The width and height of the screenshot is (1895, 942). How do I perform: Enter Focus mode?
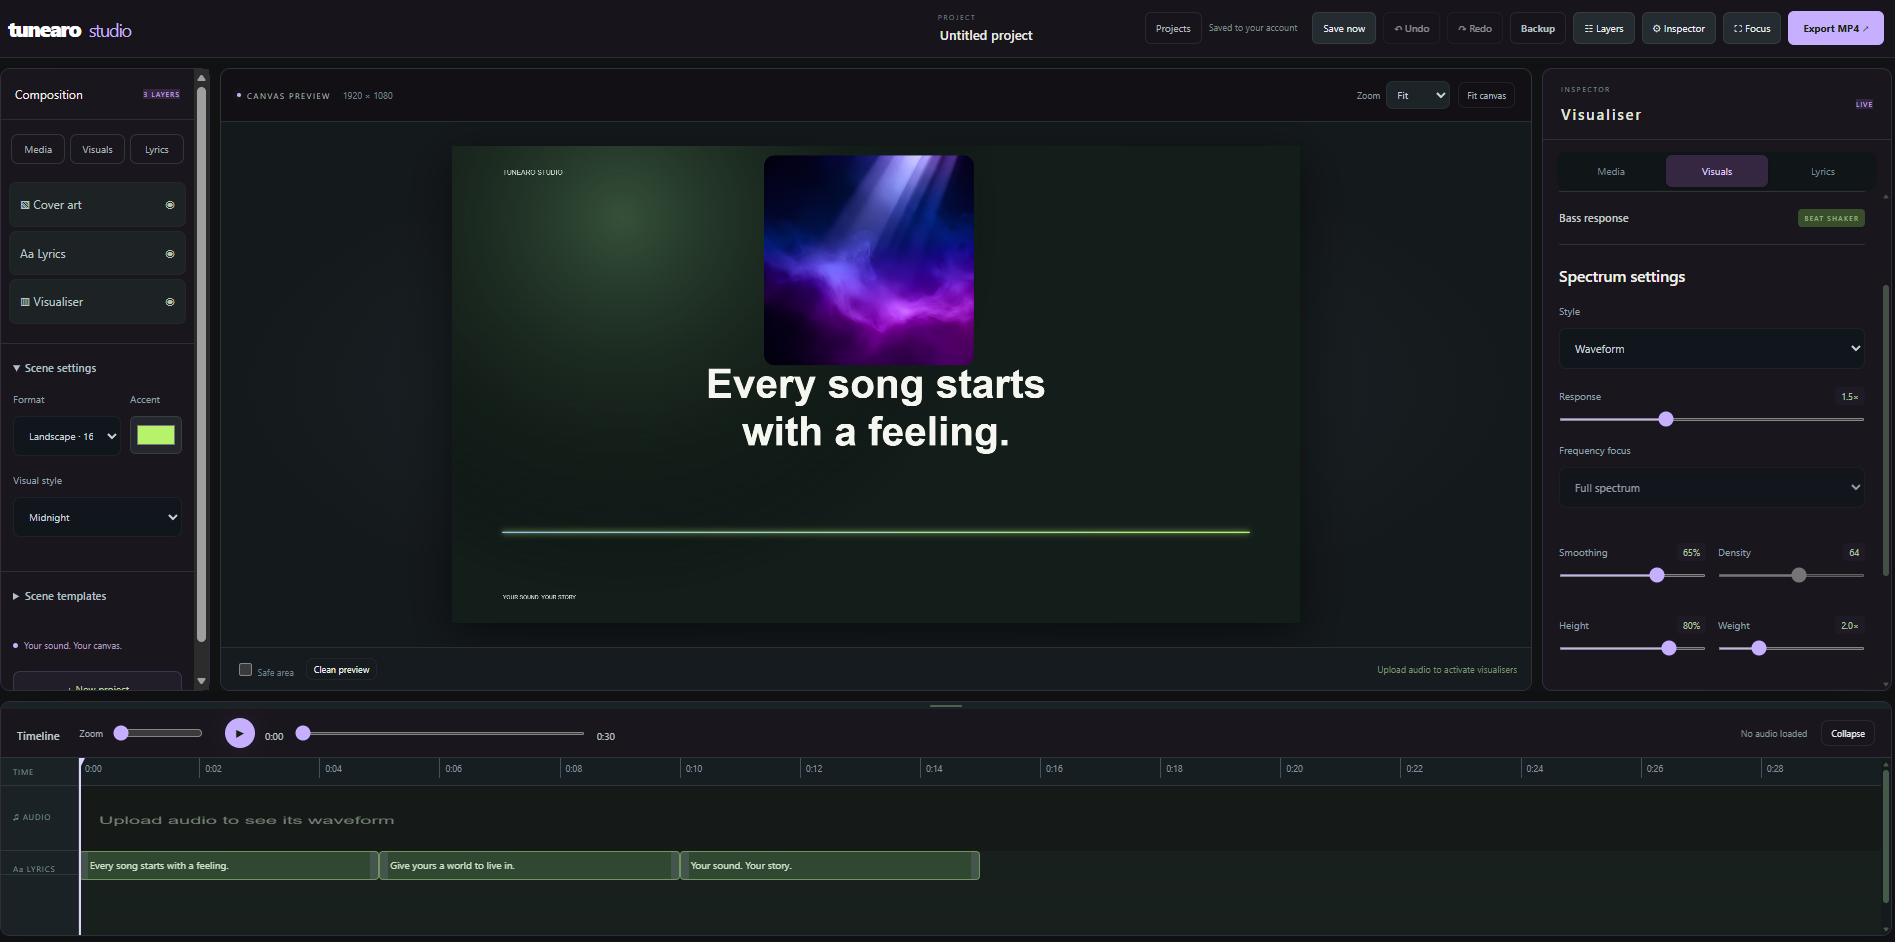(1752, 28)
